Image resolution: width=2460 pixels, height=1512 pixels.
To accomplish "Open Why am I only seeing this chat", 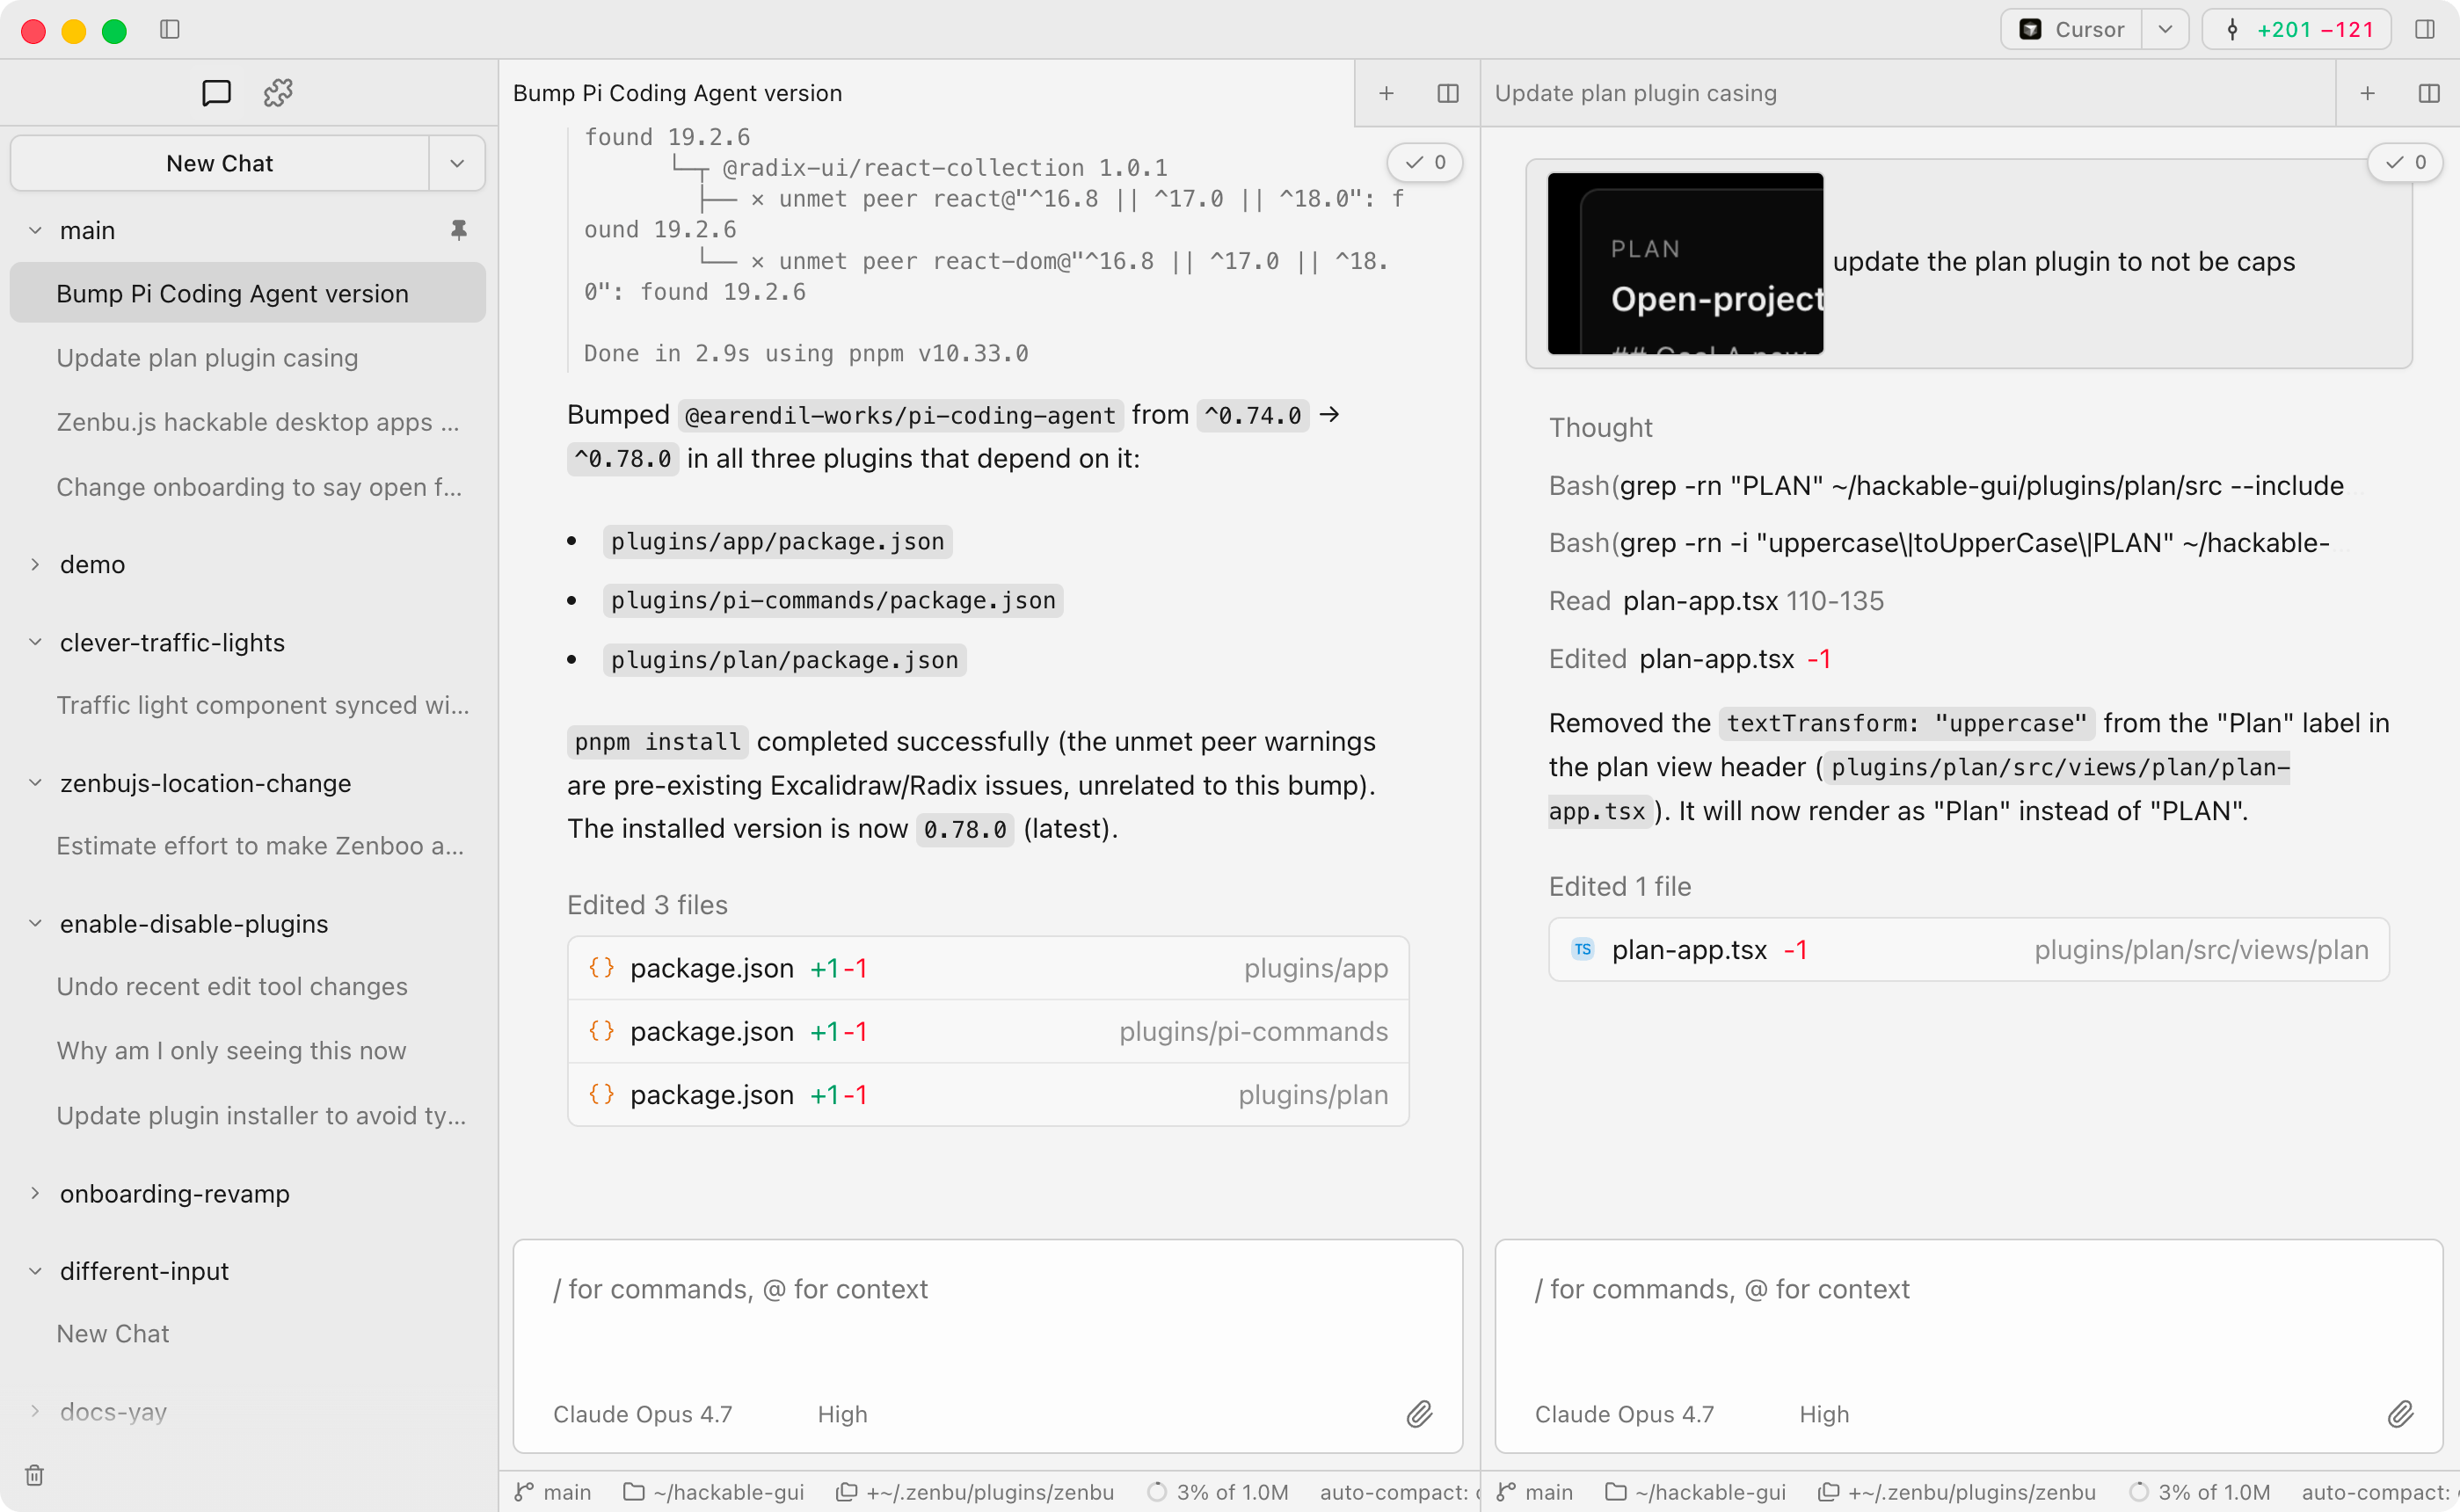I will (248, 1051).
